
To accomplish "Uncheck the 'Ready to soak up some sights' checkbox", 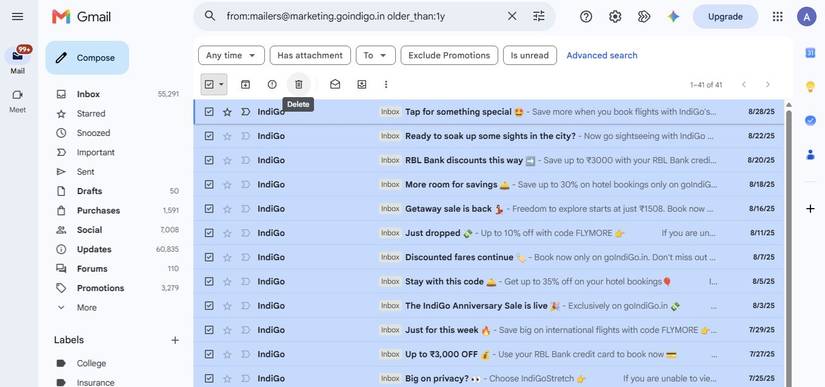I will click(x=209, y=136).
